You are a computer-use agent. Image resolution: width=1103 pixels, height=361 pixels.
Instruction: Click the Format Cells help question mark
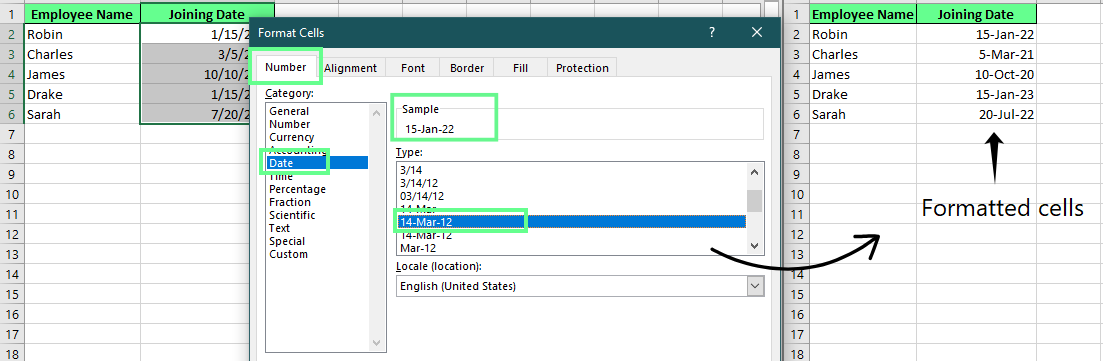[x=712, y=32]
